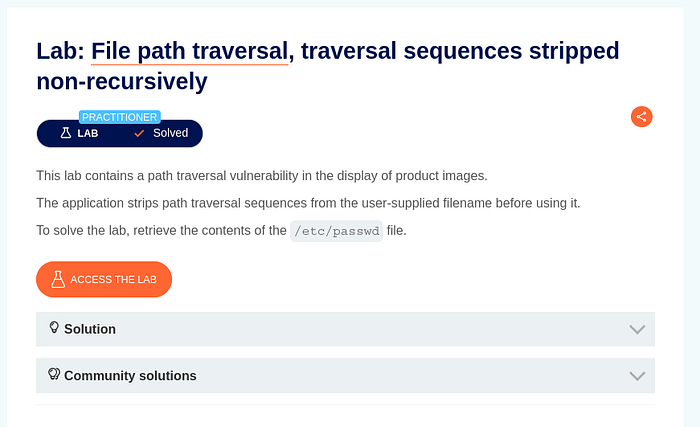Click the sentence about stripping traversal sequences
Image resolution: width=700 pixels, height=427 pixels.
308,203
